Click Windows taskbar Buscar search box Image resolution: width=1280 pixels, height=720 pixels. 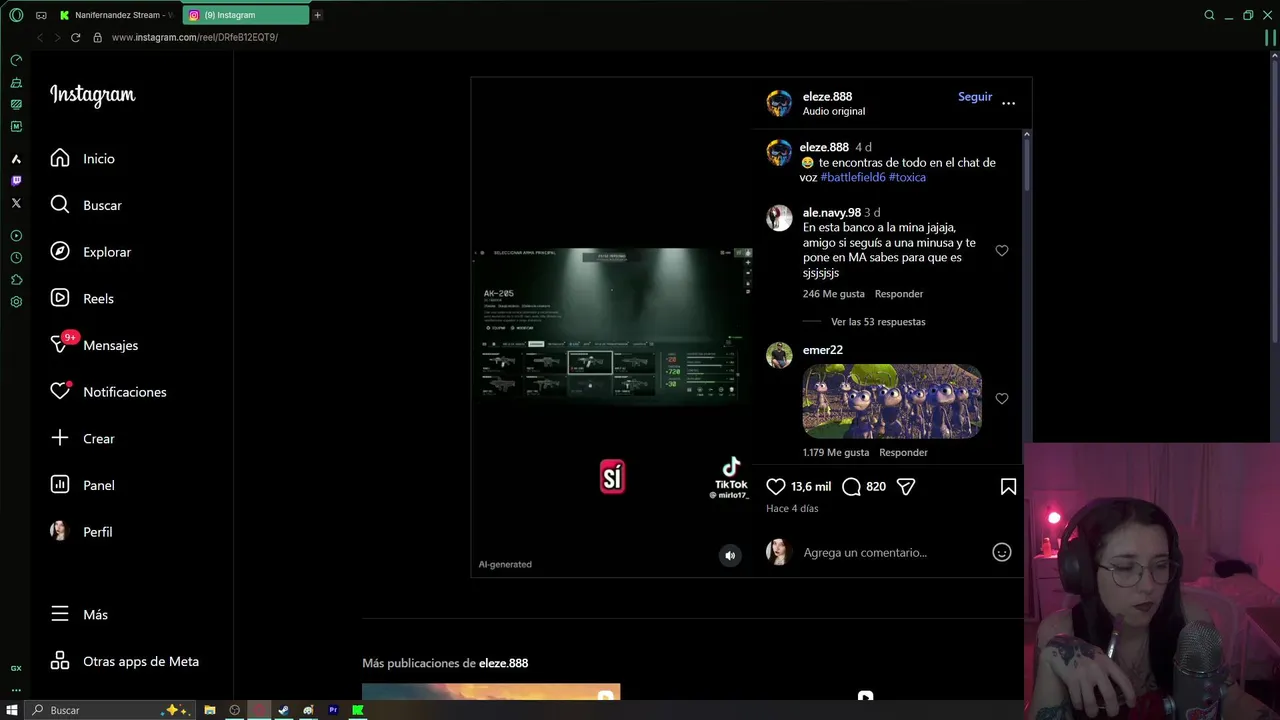110,710
